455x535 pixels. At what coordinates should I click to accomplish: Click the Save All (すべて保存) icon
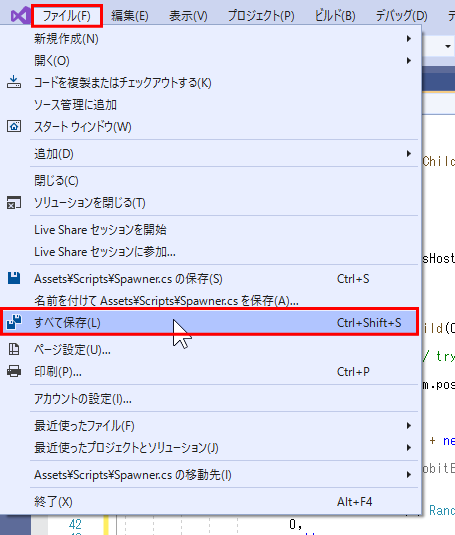14,322
